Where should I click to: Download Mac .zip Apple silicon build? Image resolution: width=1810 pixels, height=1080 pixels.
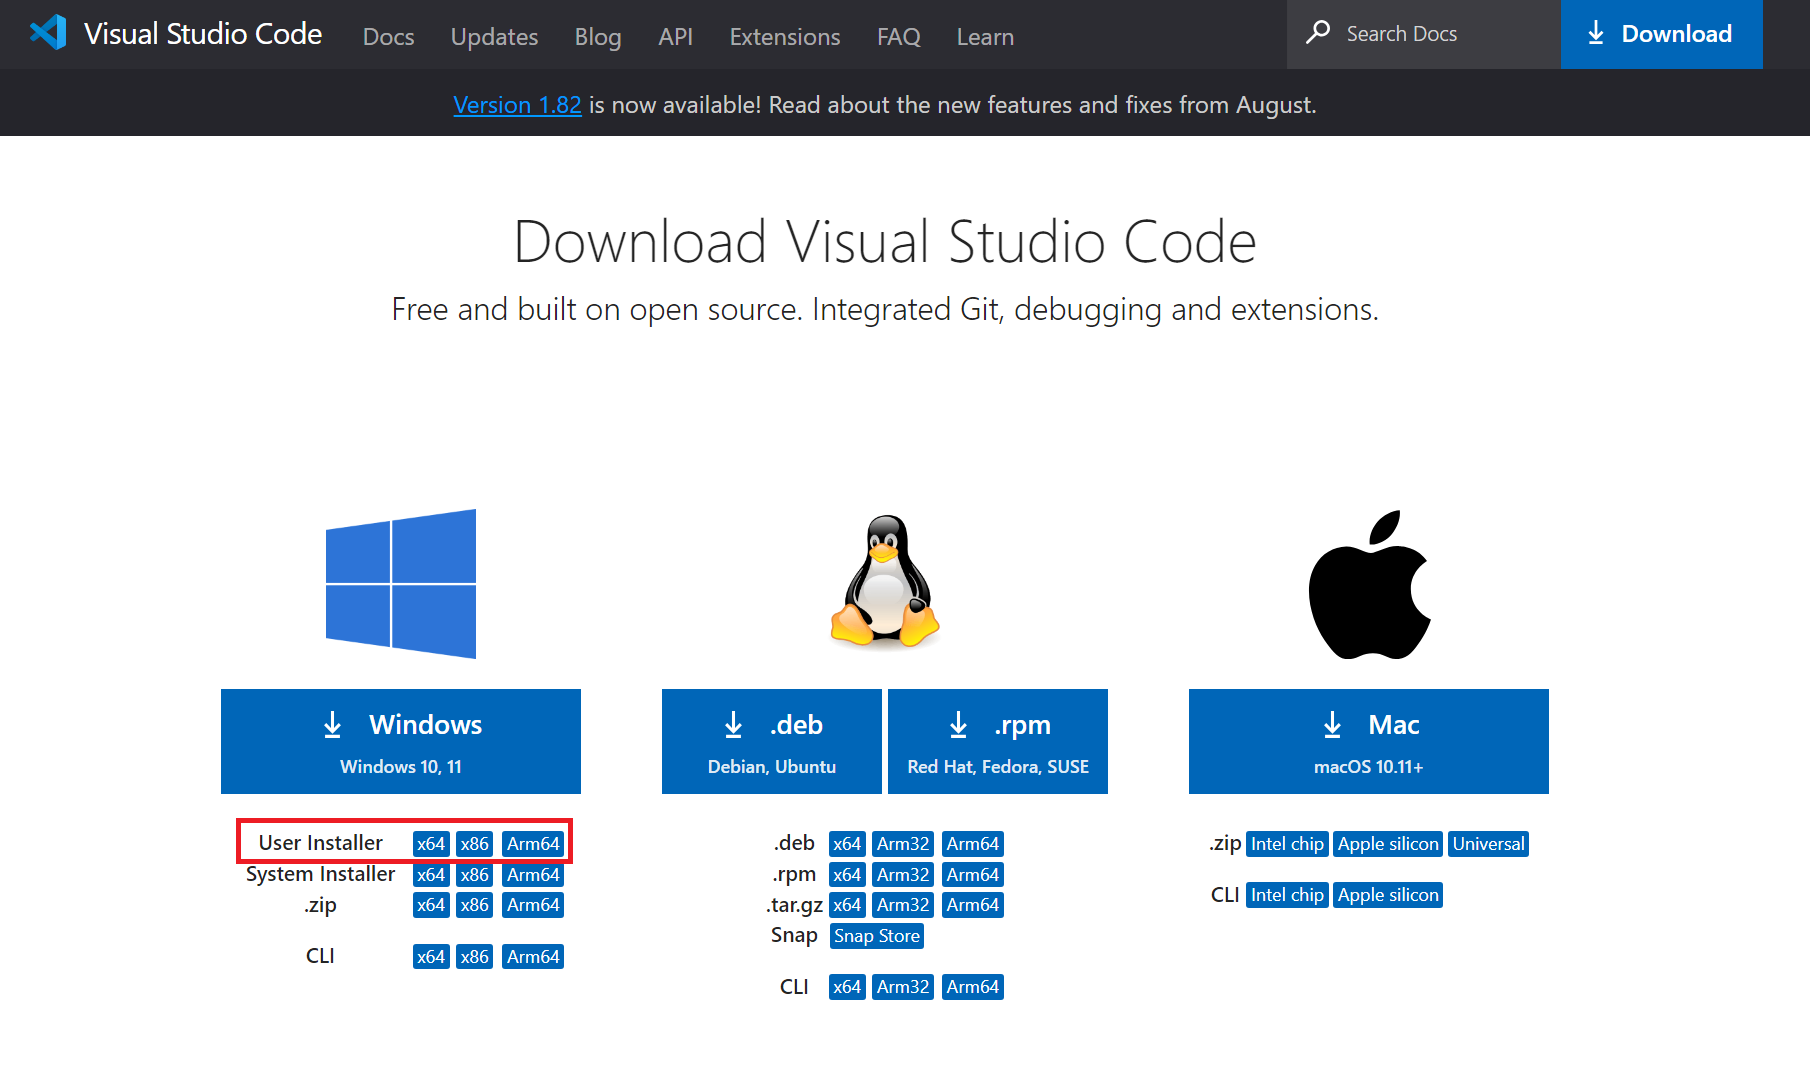click(x=1388, y=844)
